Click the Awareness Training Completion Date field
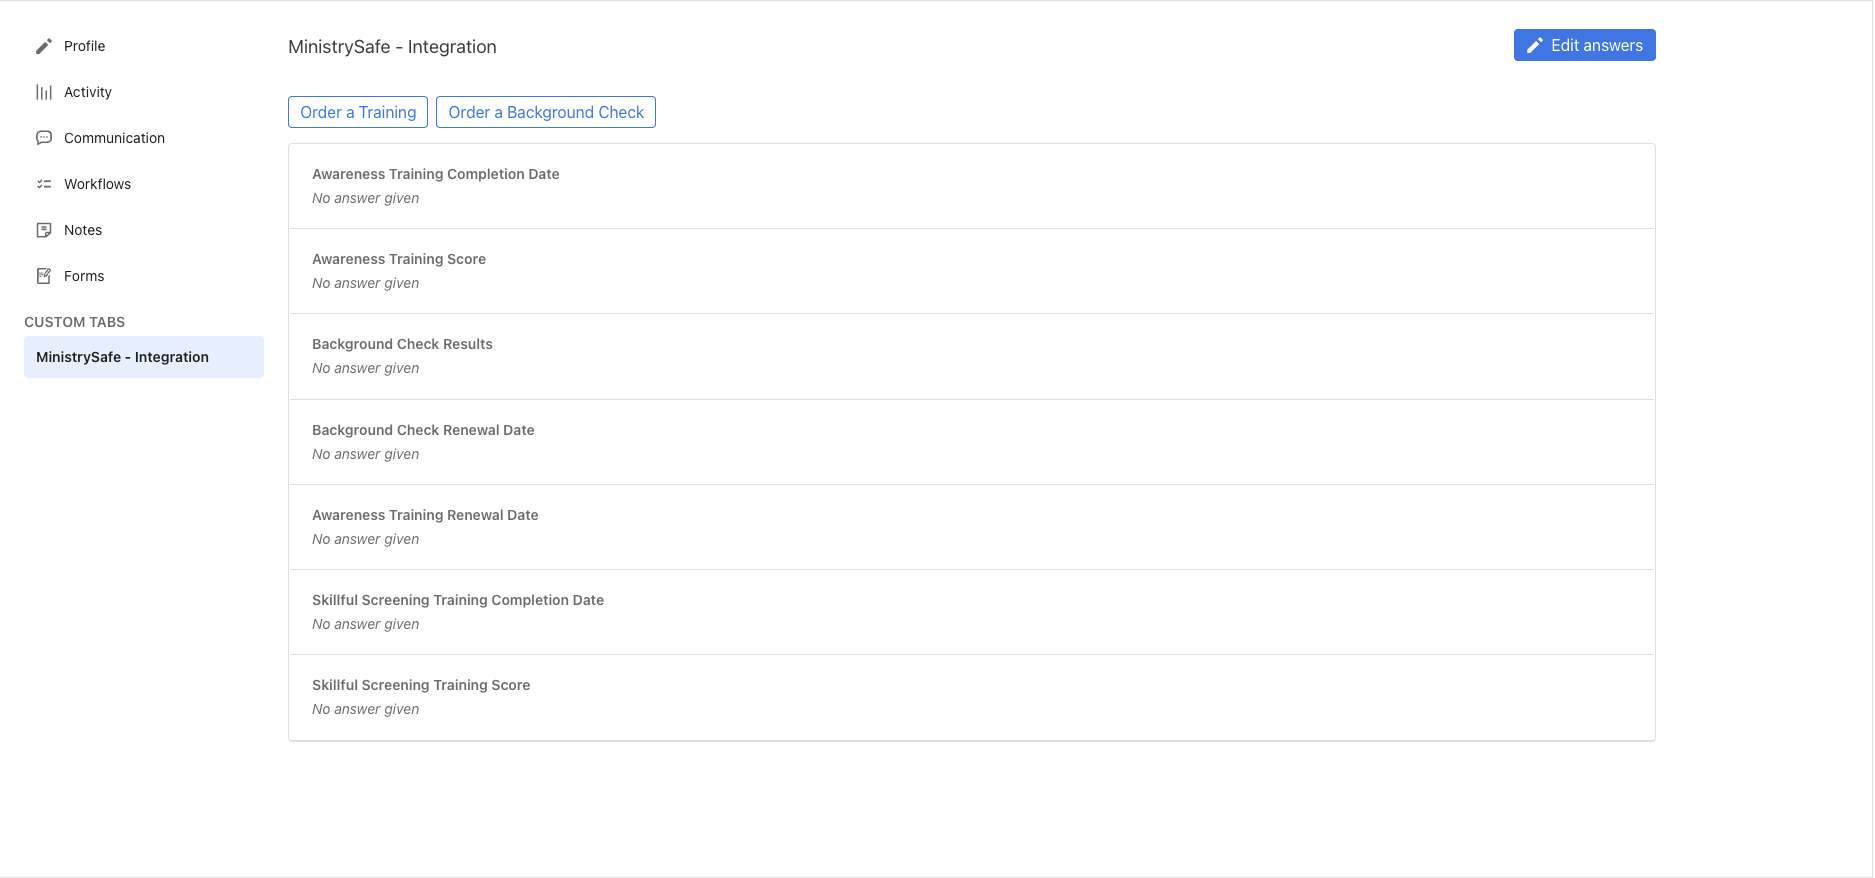 point(970,186)
